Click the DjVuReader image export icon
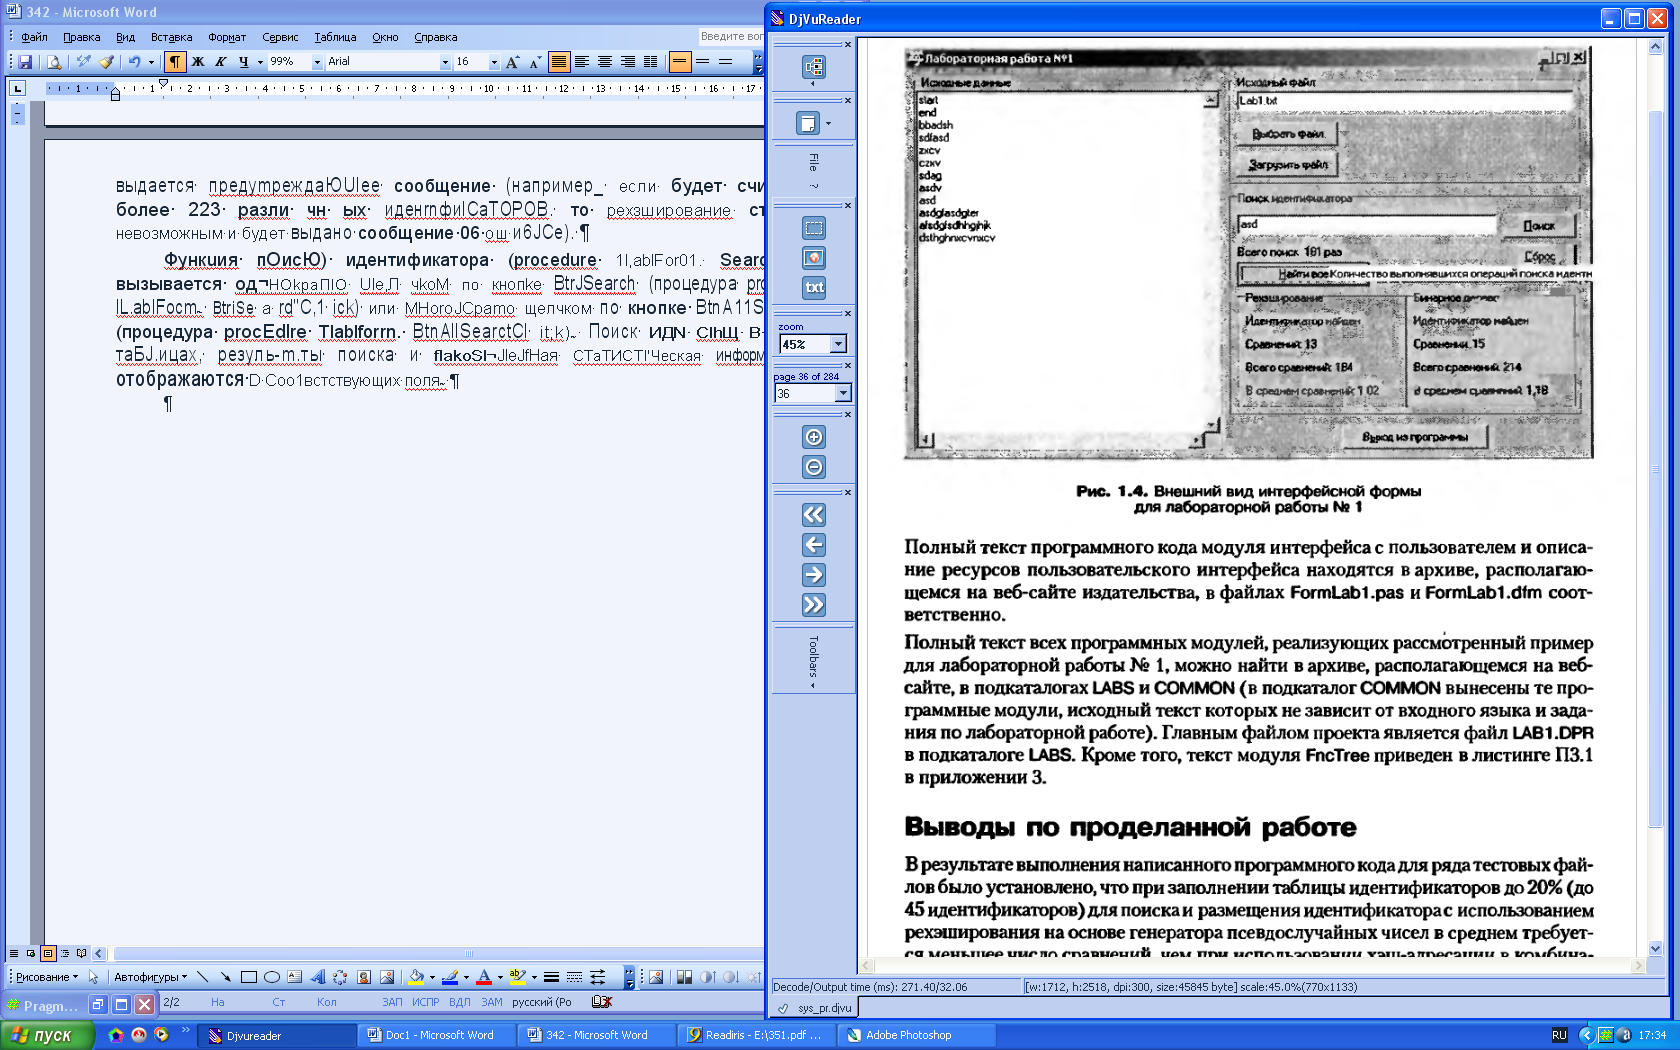This screenshot has height=1050, width=1680. pos(814,258)
